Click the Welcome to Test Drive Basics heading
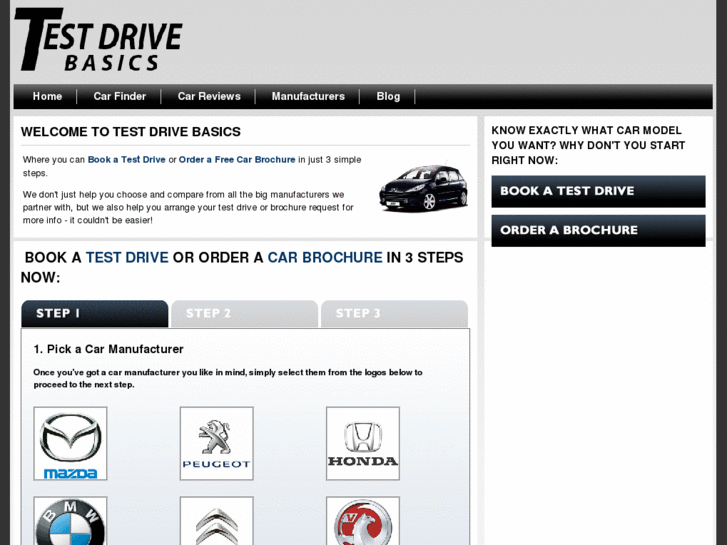The width and height of the screenshot is (727, 545). pos(131,132)
